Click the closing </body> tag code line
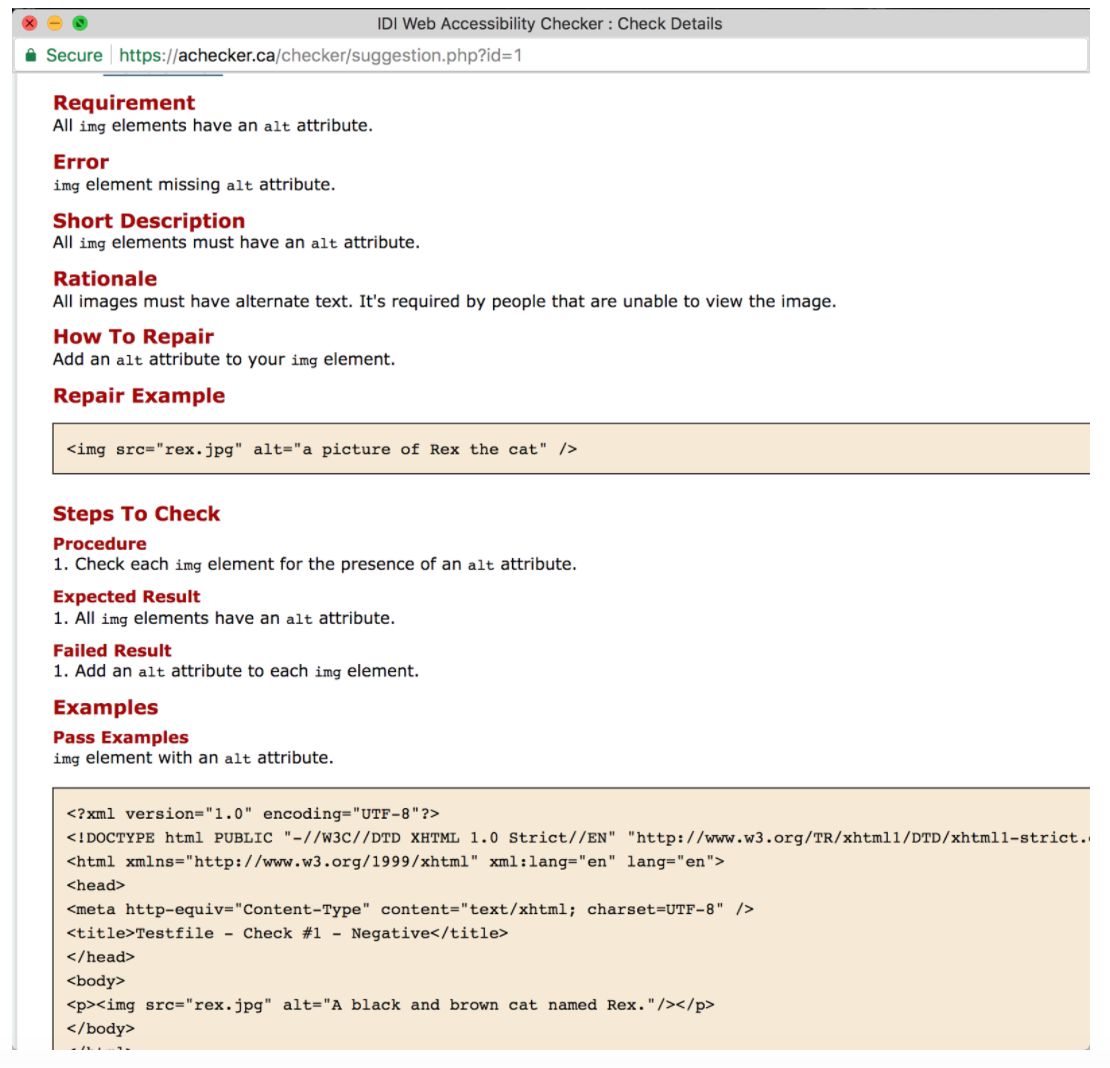Image resolution: width=1110 pixels, height=1068 pixels. [x=101, y=1028]
